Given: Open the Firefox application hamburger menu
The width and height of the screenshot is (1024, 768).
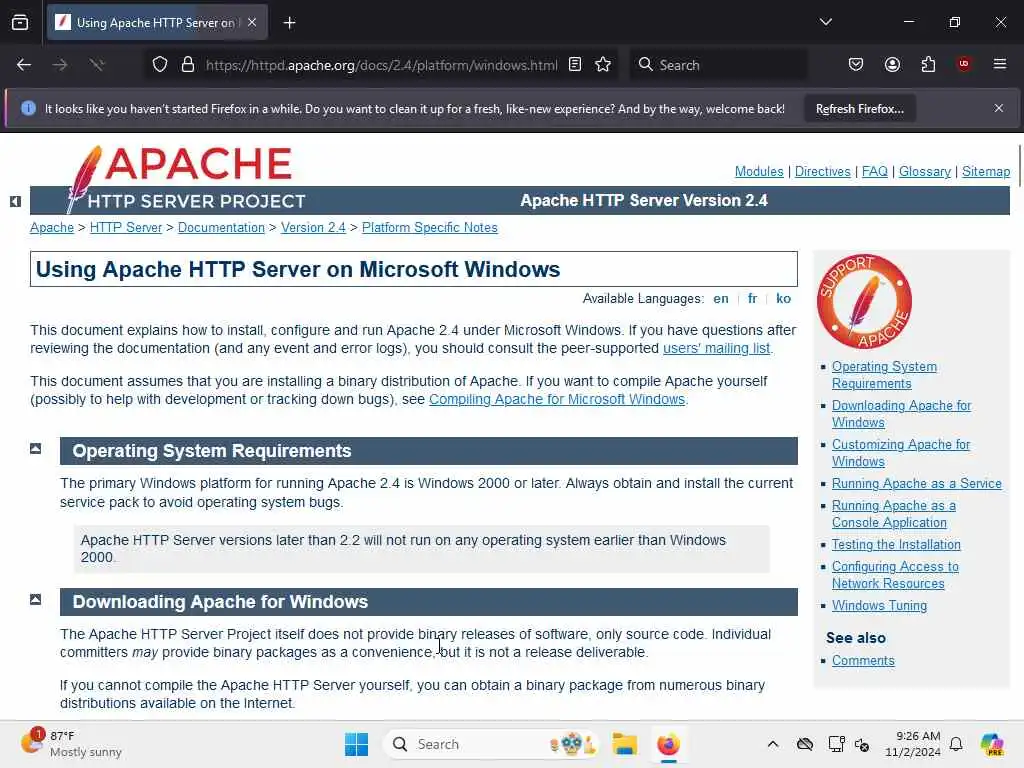Looking at the screenshot, I should [x=1000, y=64].
